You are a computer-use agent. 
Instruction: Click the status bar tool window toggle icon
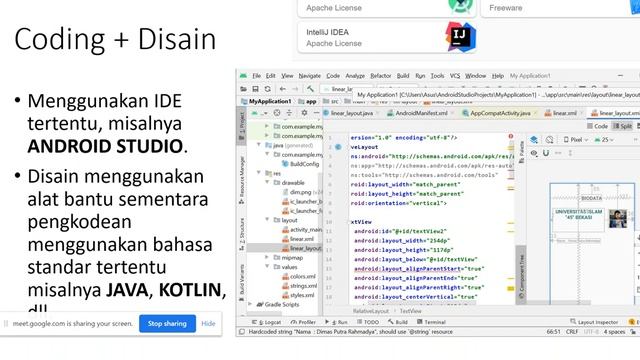click(x=242, y=332)
